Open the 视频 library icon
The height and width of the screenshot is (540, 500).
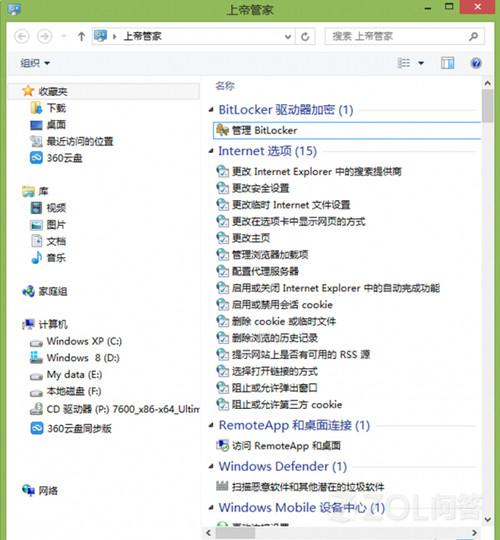tap(37, 208)
